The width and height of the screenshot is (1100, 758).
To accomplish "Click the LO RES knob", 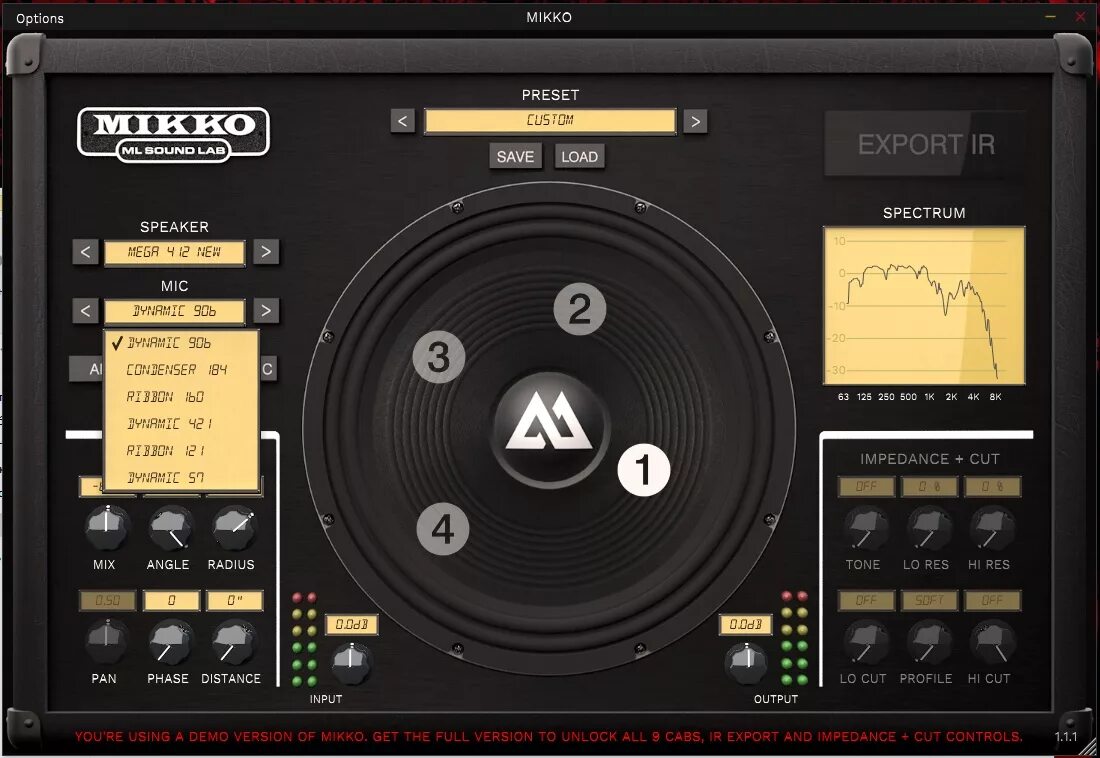I will (928, 528).
